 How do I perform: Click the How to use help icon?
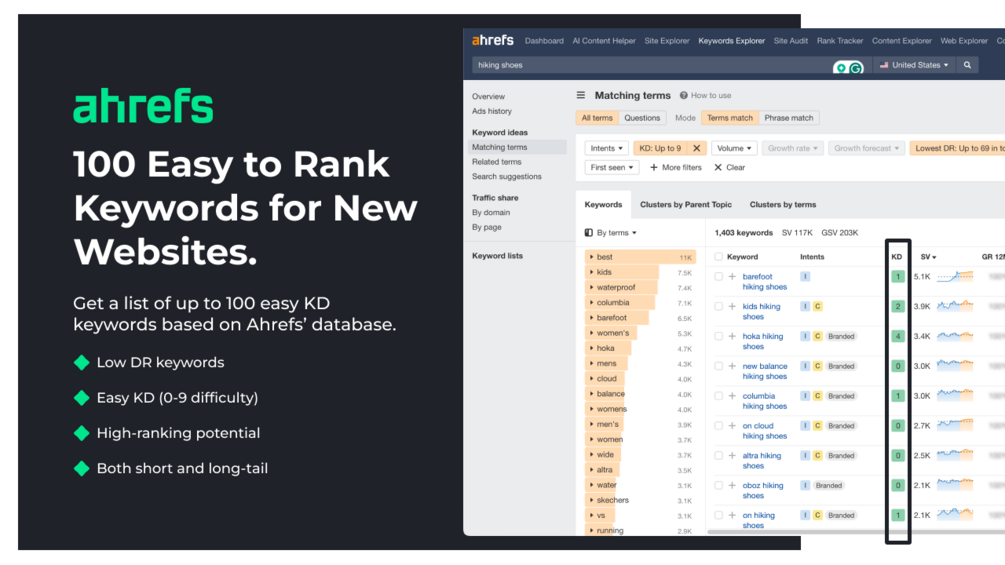click(684, 95)
